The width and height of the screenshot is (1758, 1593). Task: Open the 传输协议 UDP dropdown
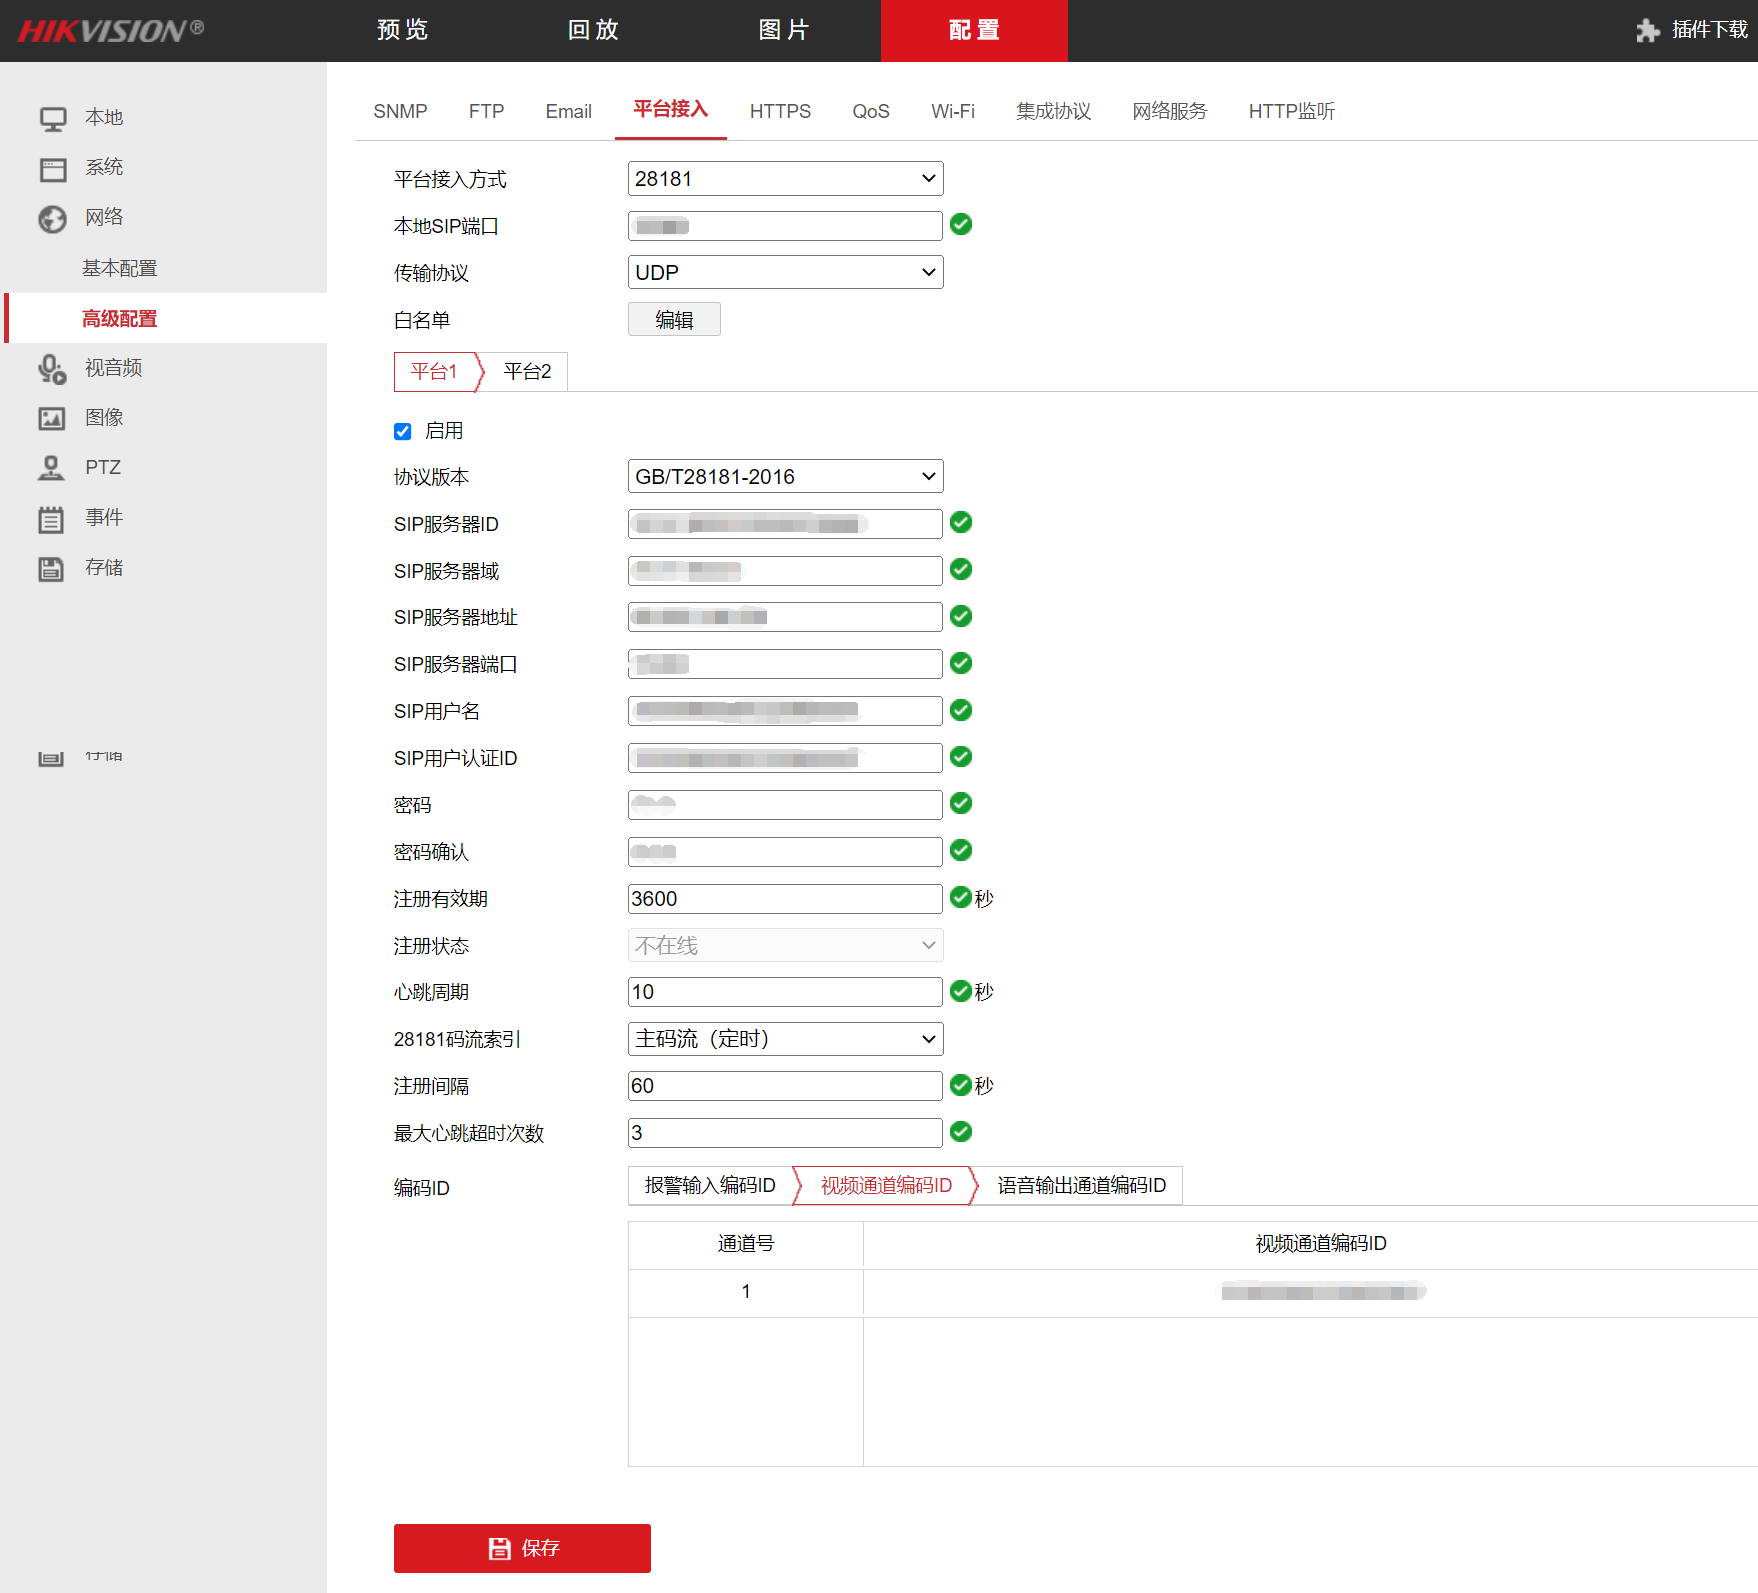coord(785,273)
